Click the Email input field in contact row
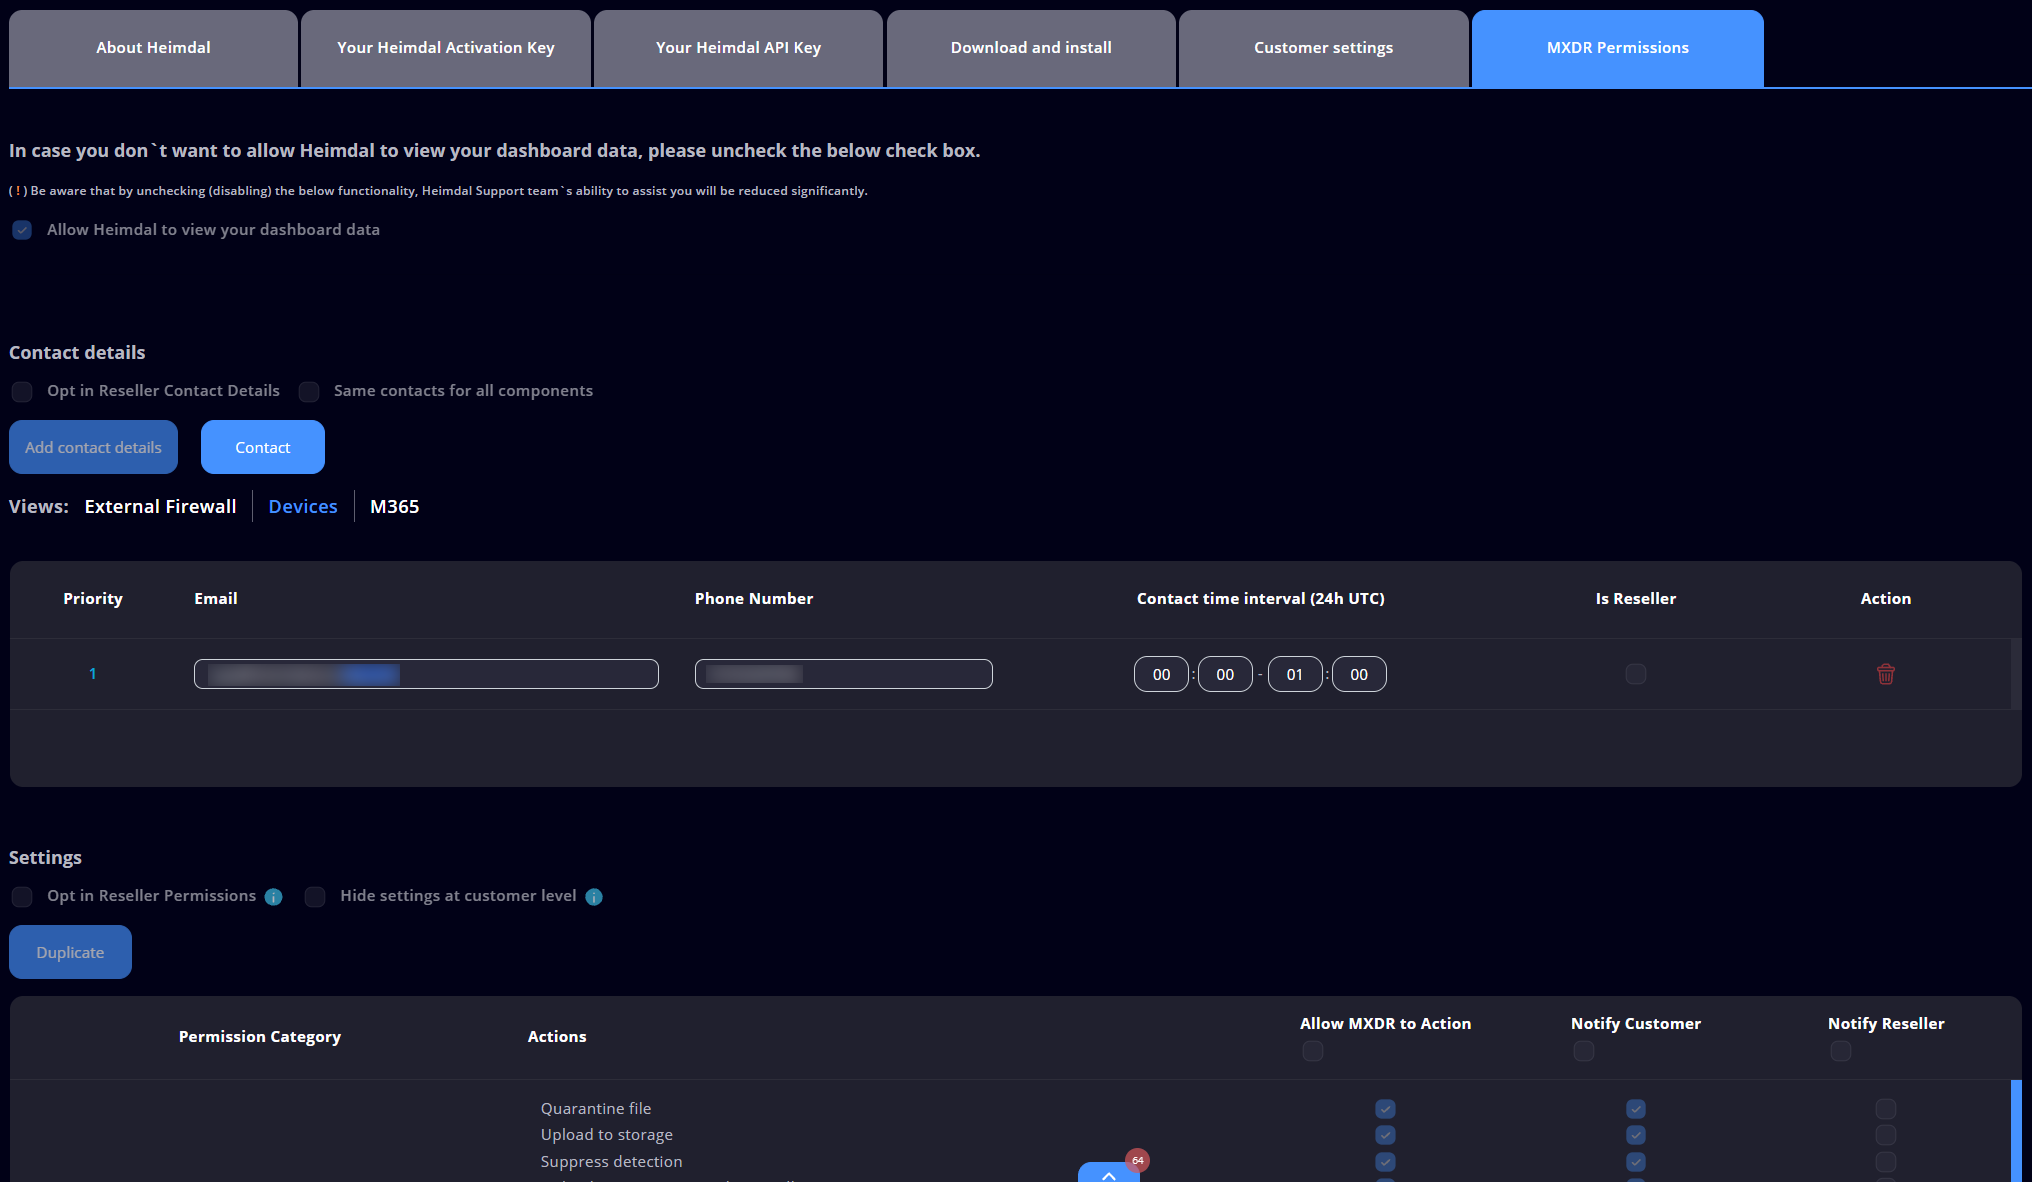The height and width of the screenshot is (1182, 2032). click(426, 674)
